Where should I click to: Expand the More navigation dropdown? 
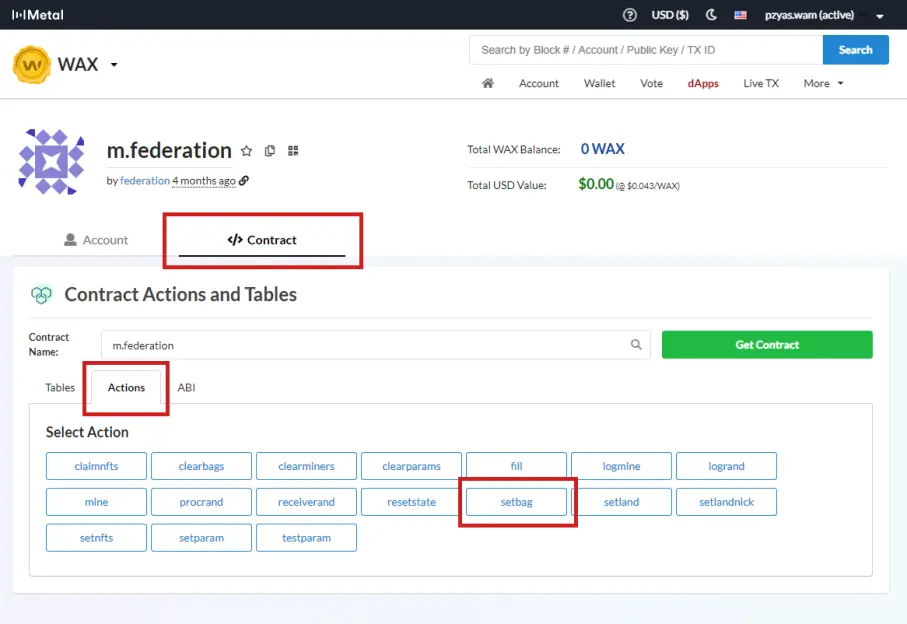click(823, 83)
